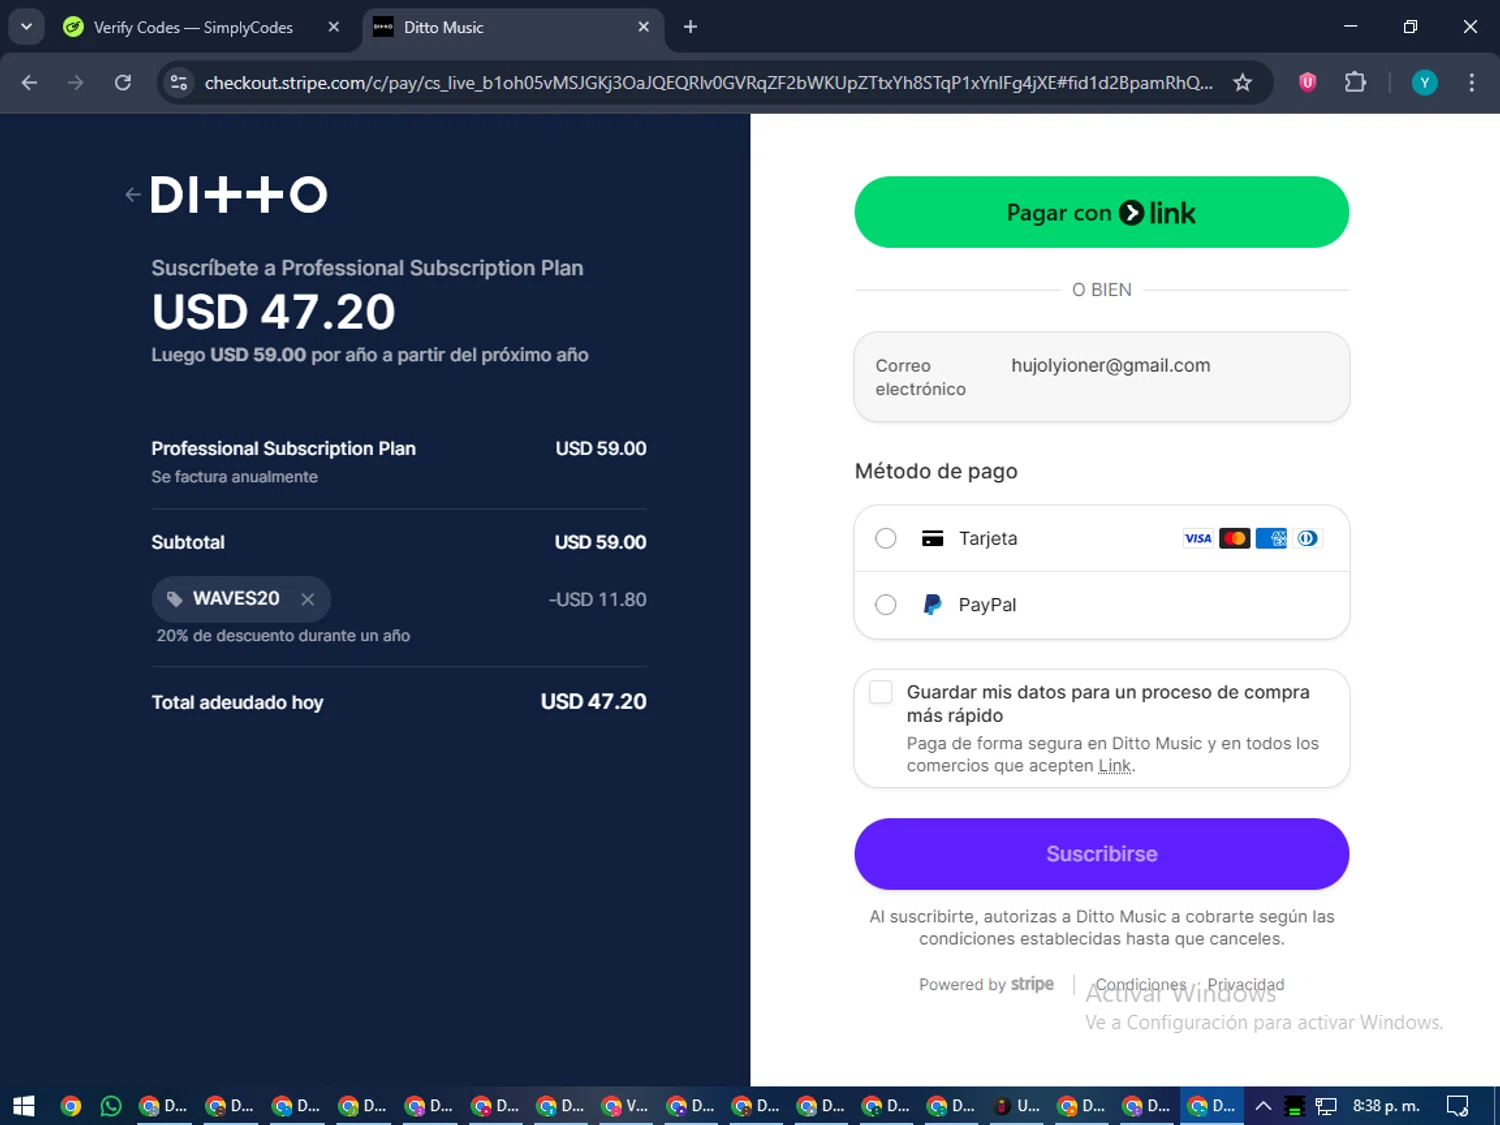Click the Correo electrónico email field

point(1102,377)
